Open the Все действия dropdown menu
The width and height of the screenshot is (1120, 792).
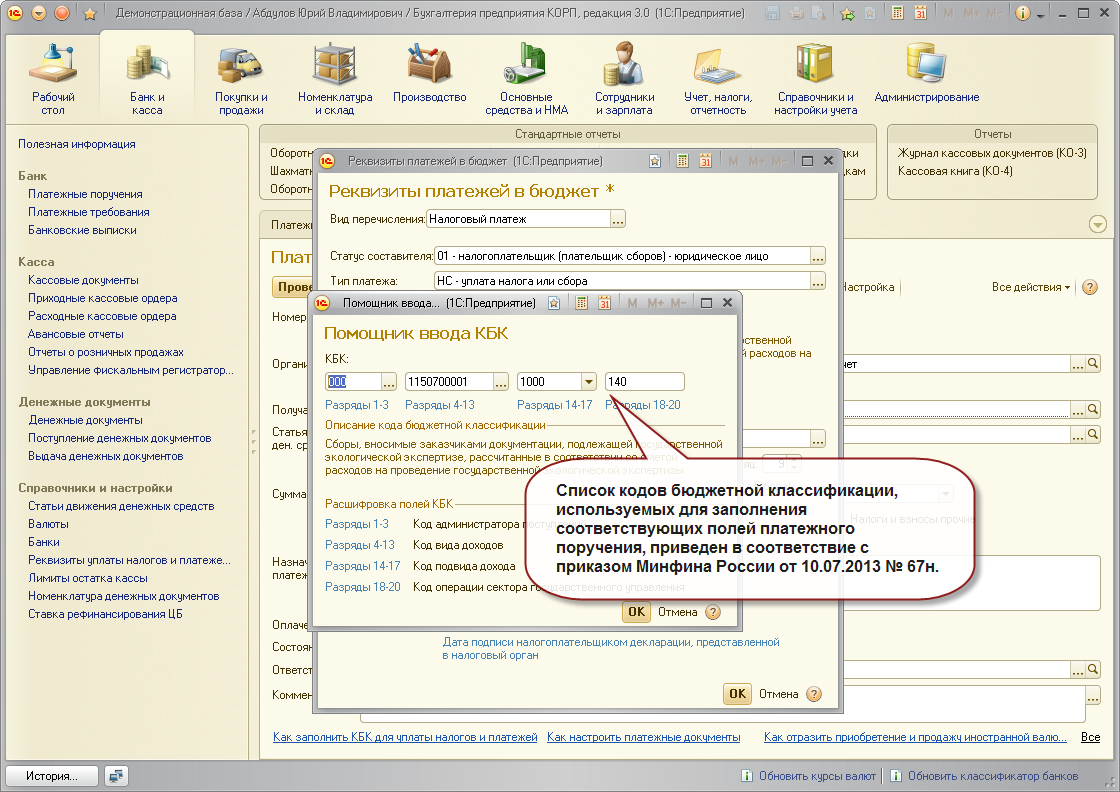[x=1031, y=287]
